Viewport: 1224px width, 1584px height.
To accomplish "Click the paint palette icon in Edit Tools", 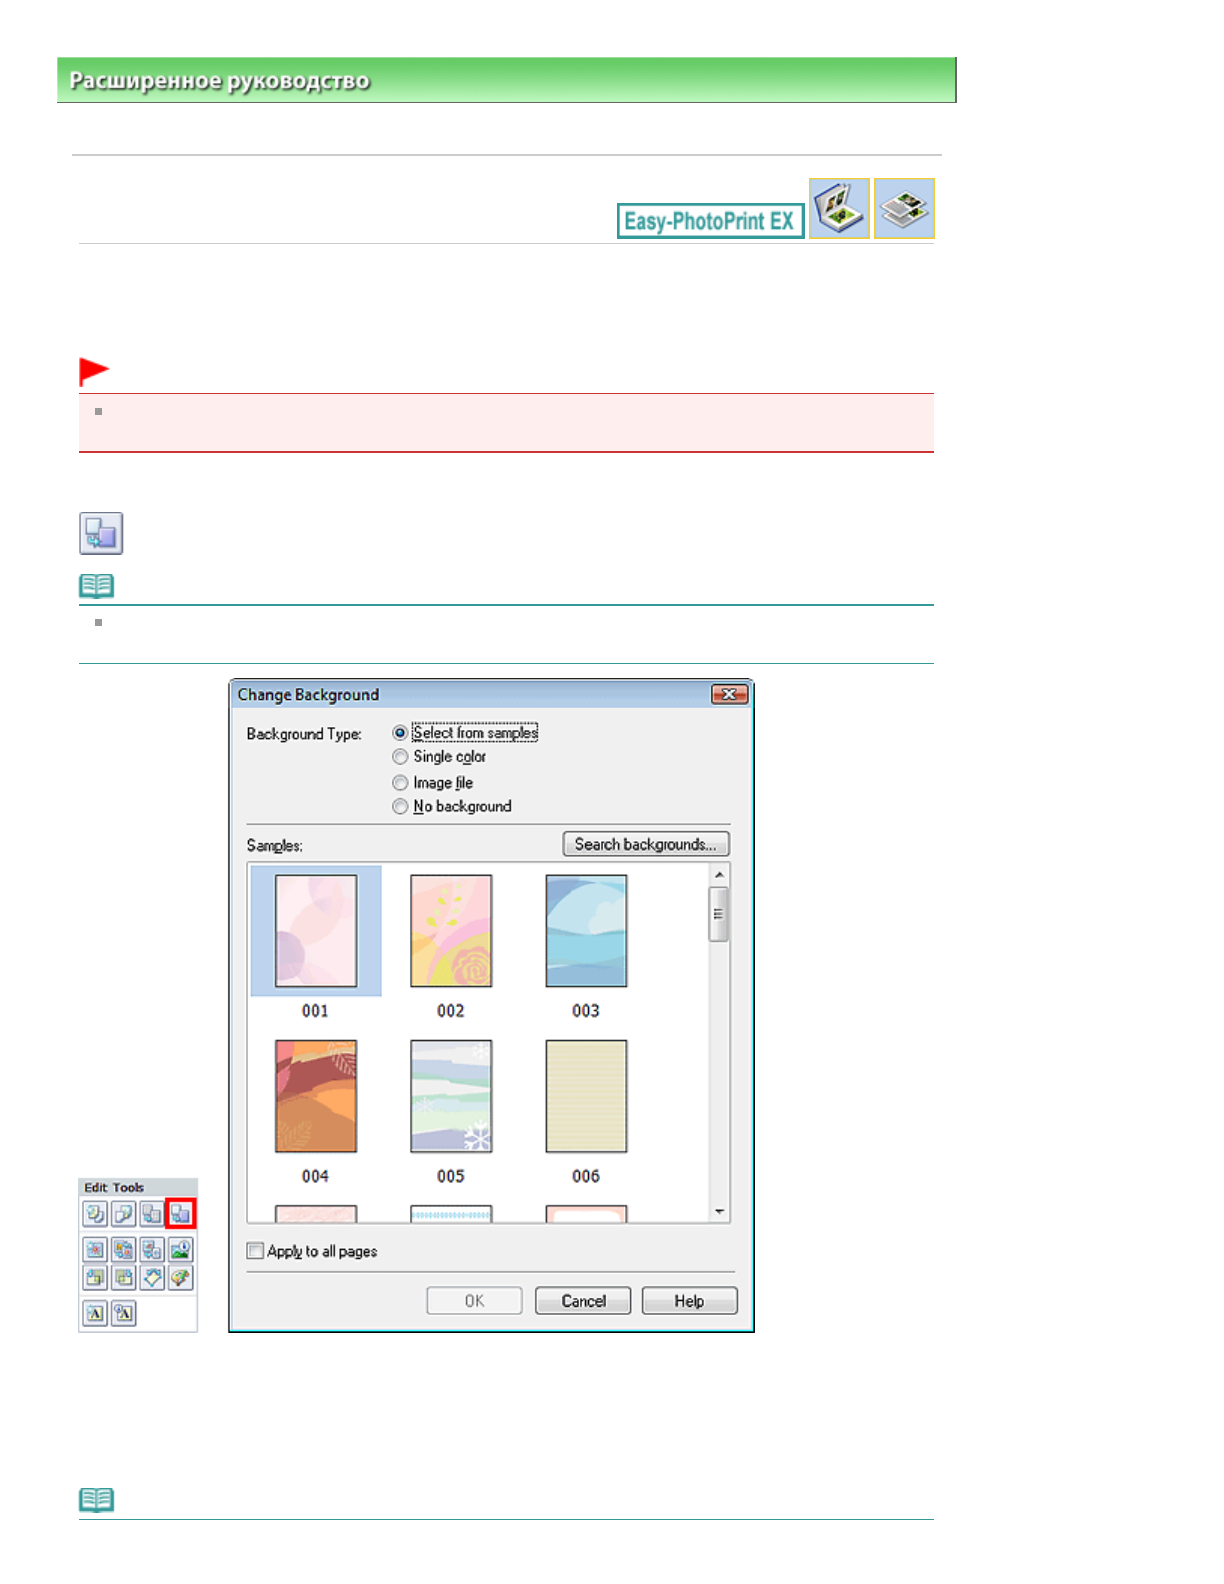I will tap(180, 1277).
